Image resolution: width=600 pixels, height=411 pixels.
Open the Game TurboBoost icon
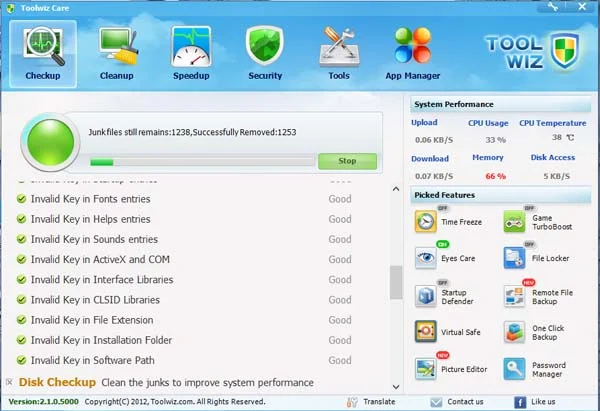[514, 222]
